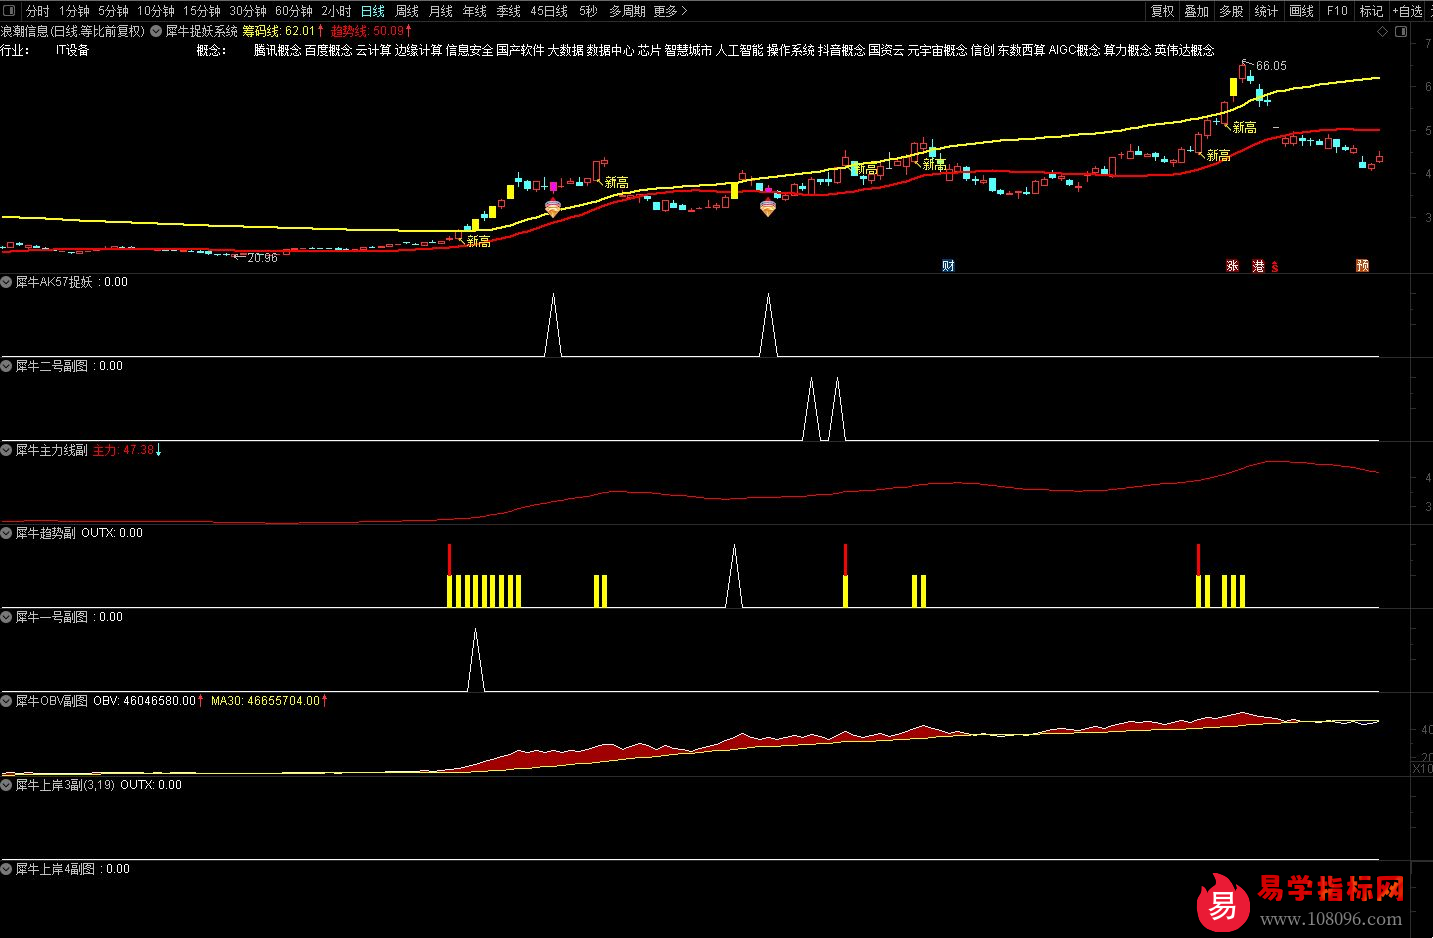The image size is (1433, 938).
Task: Expand the 犀牛上岸4副图 indicator menu
Action: point(7,869)
